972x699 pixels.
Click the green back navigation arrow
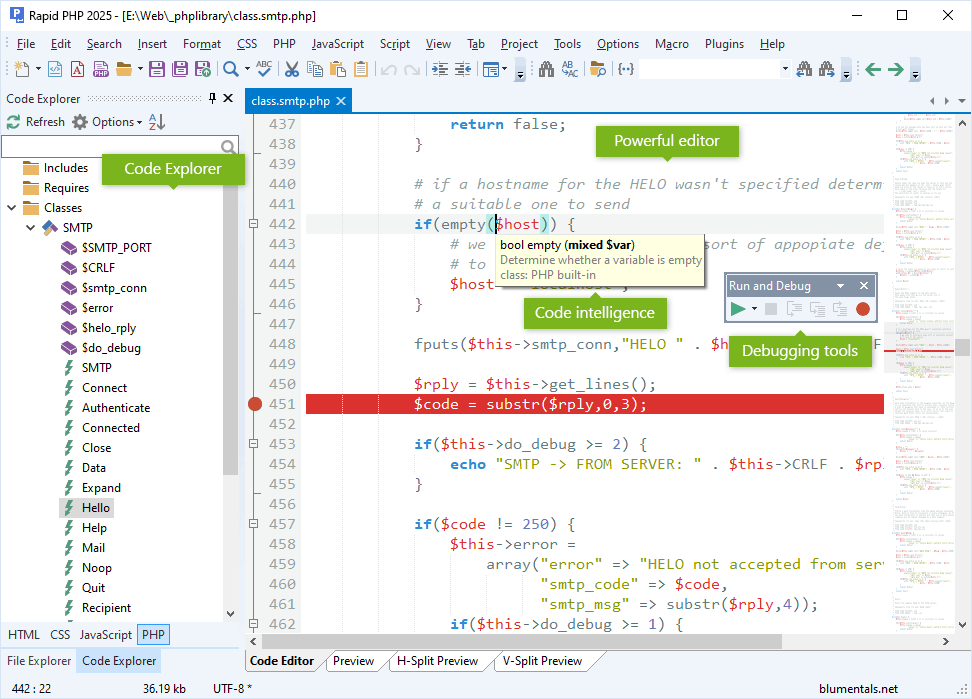click(873, 69)
